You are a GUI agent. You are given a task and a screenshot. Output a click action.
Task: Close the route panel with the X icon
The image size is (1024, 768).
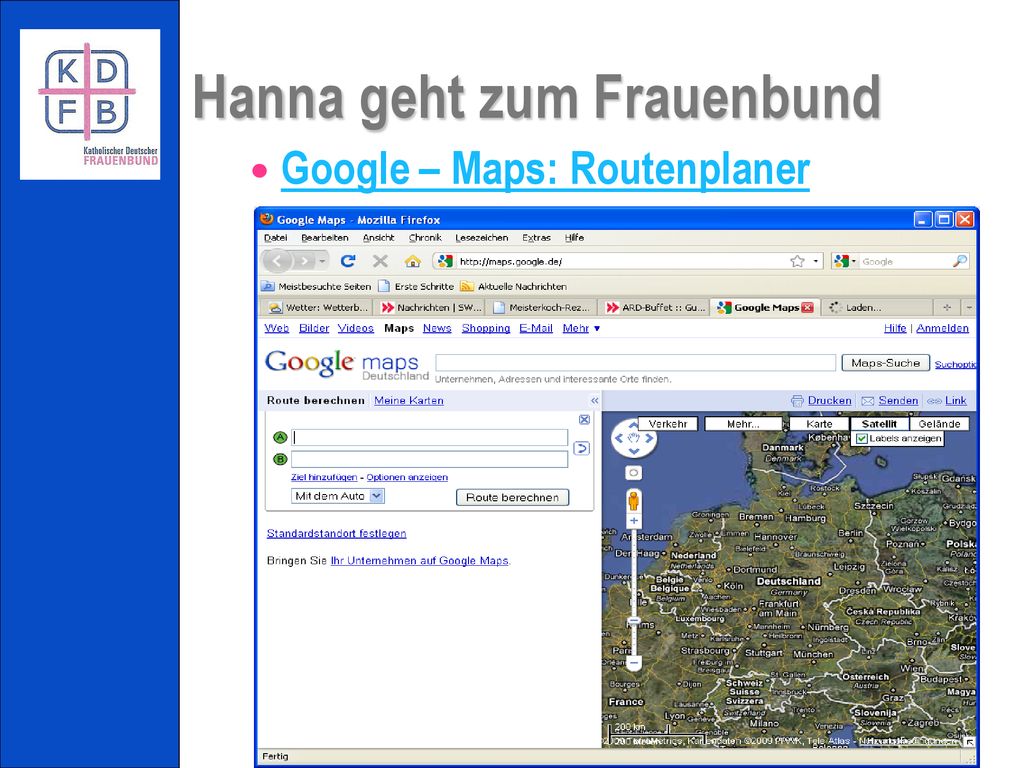(x=584, y=419)
